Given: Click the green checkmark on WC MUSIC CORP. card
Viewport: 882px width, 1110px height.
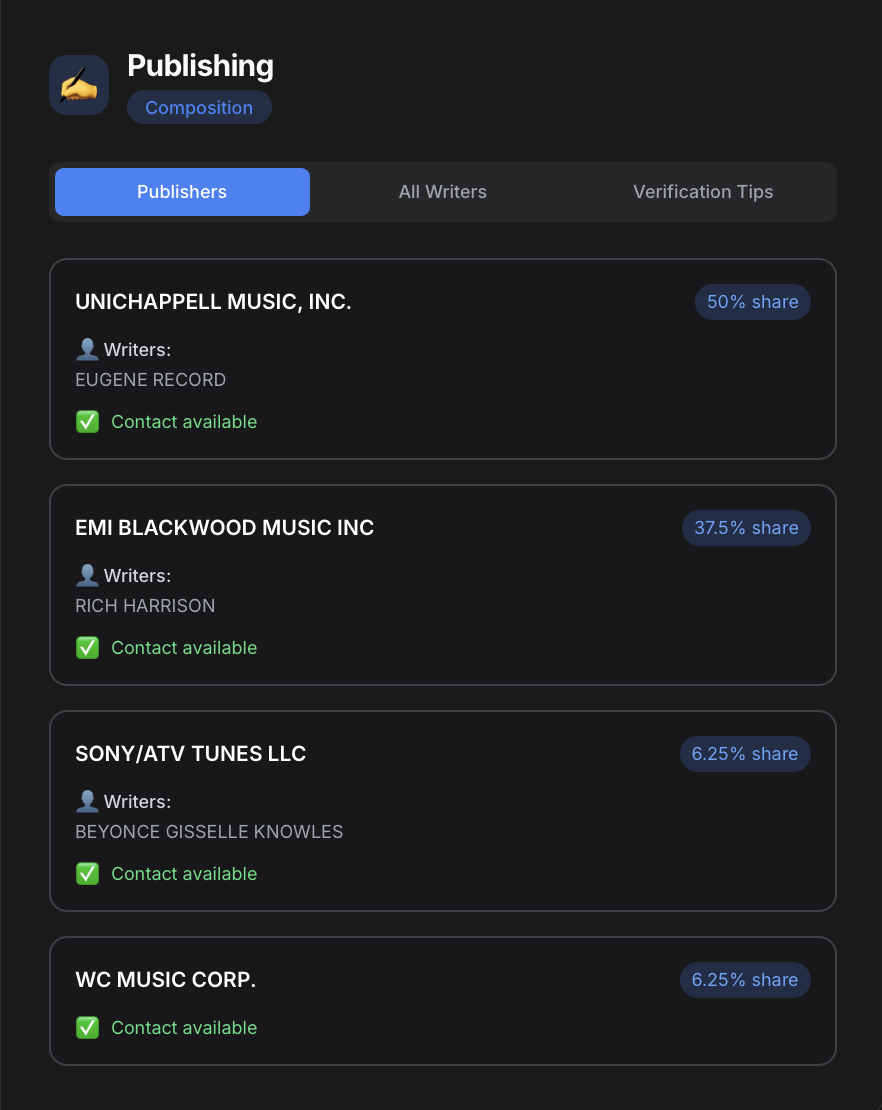Looking at the screenshot, I should (87, 1027).
